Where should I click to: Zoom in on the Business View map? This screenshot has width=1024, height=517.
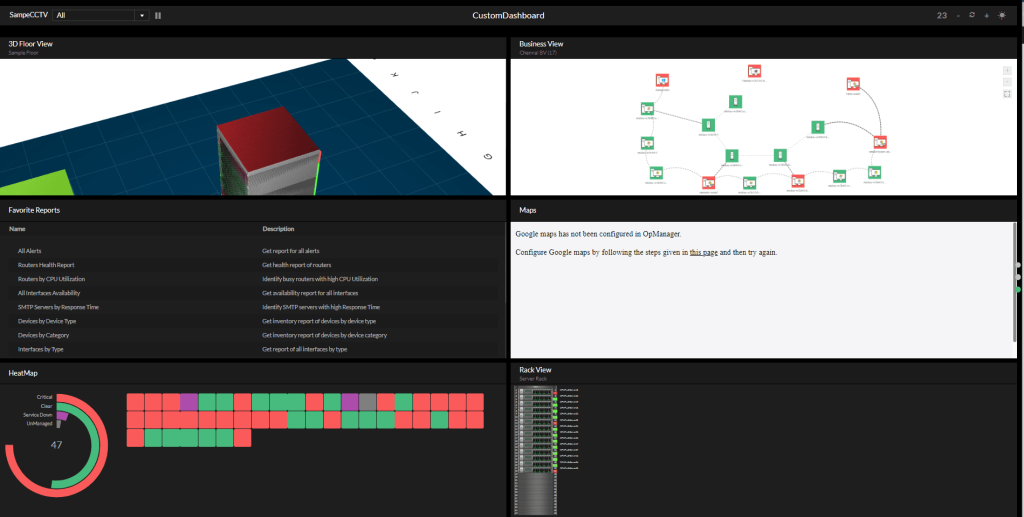coord(1007,71)
